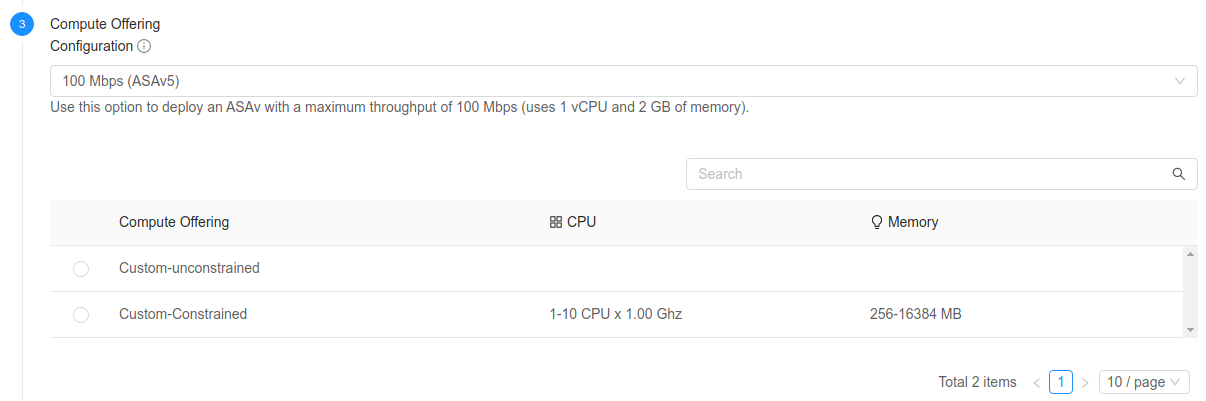Click the Compute Offering column header
The height and width of the screenshot is (401, 1206).
coord(174,222)
